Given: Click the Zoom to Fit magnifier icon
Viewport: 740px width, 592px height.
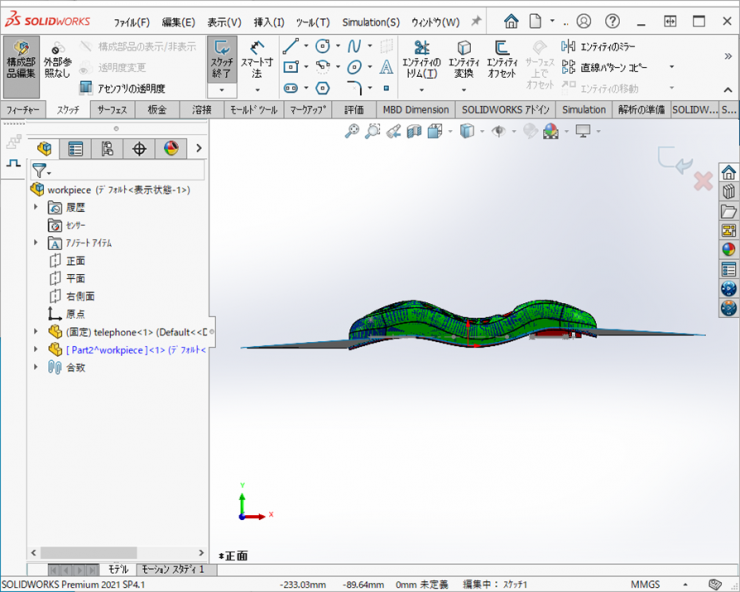Looking at the screenshot, I should (352, 131).
